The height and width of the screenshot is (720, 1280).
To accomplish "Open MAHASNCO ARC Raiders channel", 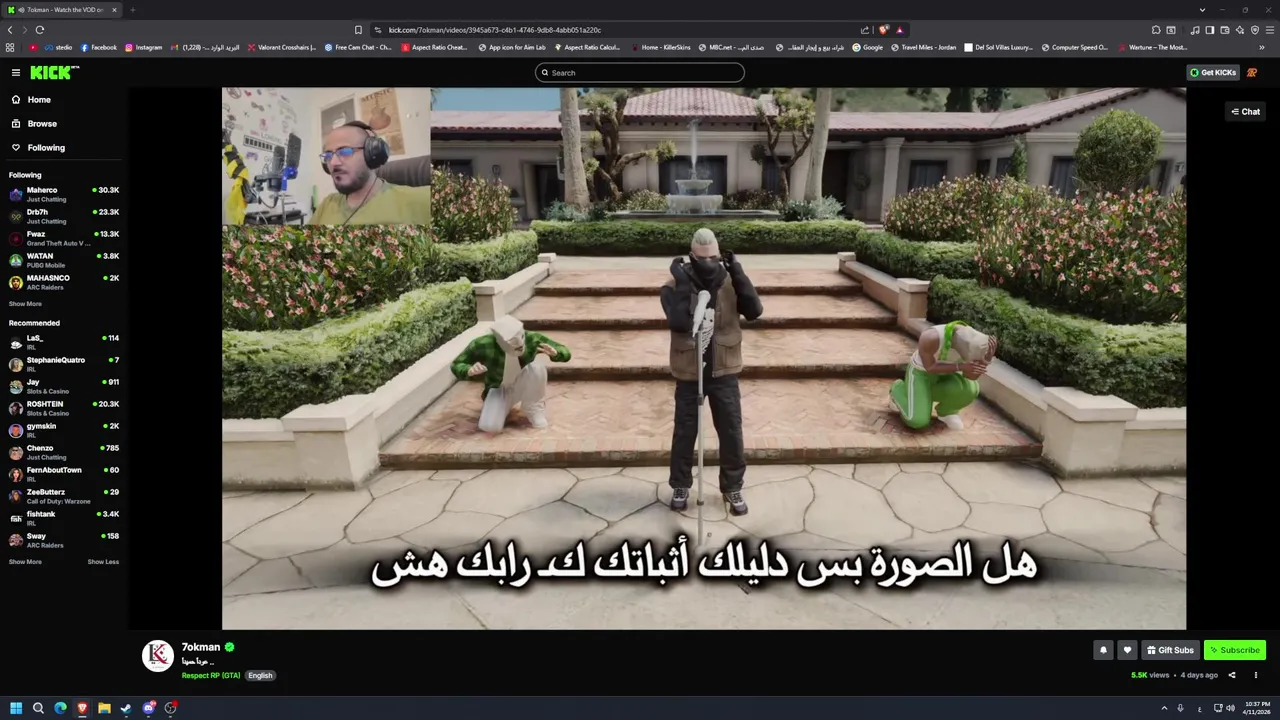I will 64,282.
